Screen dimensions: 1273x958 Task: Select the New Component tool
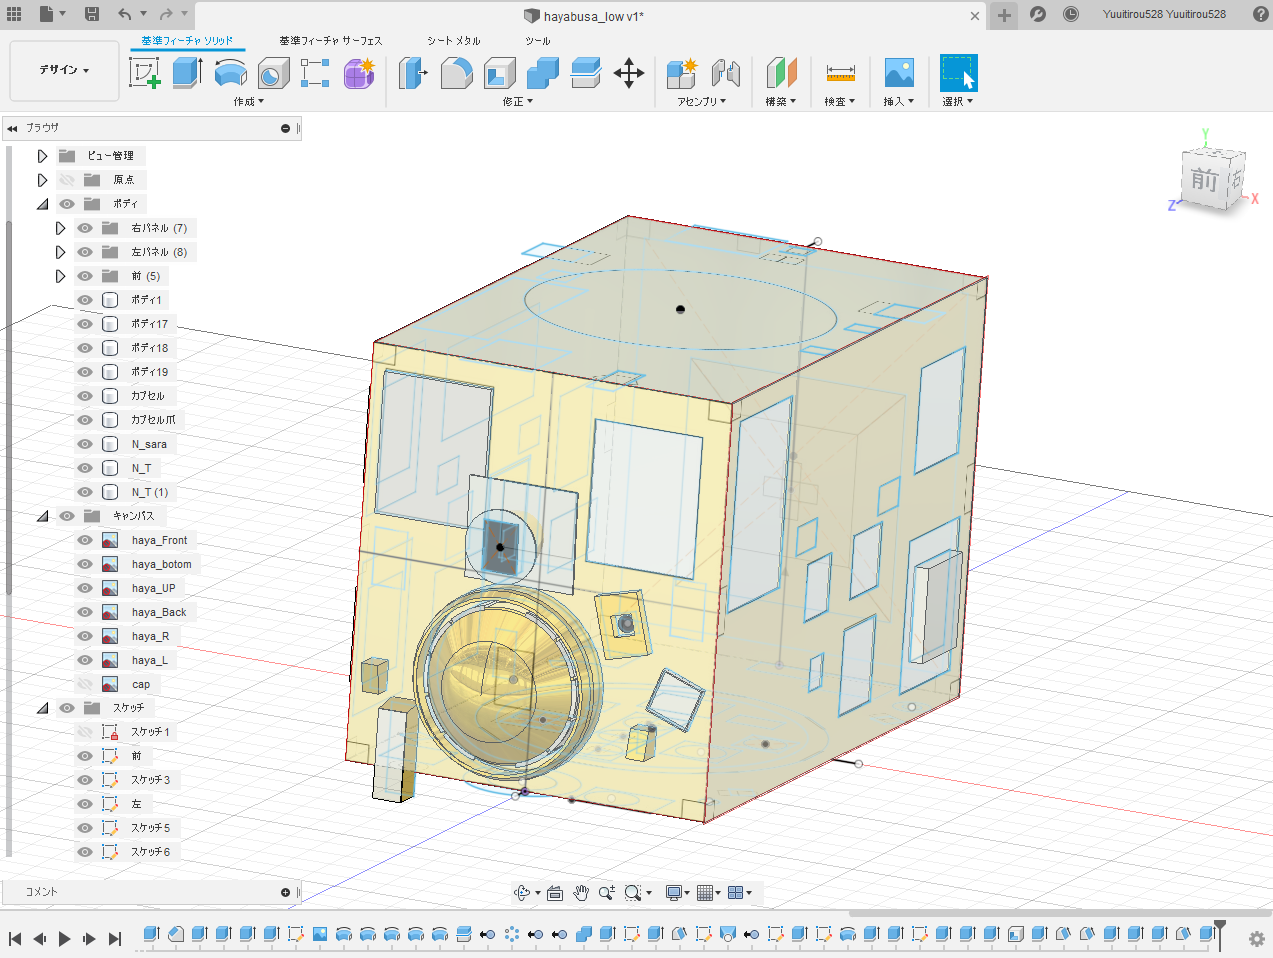click(x=682, y=73)
